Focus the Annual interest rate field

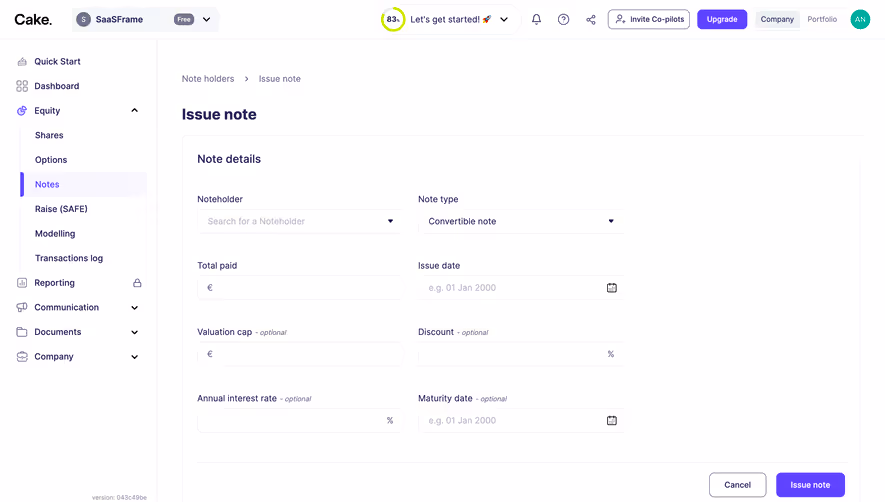299,421
